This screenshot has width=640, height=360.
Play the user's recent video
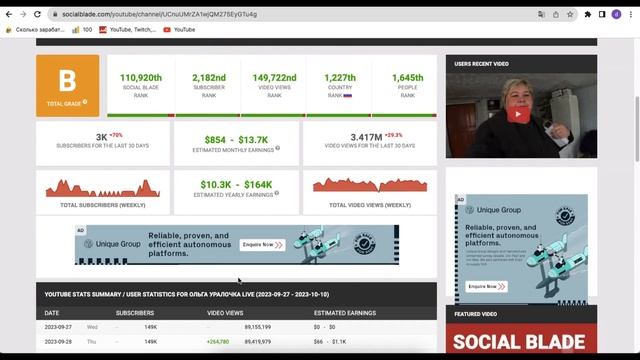518,114
